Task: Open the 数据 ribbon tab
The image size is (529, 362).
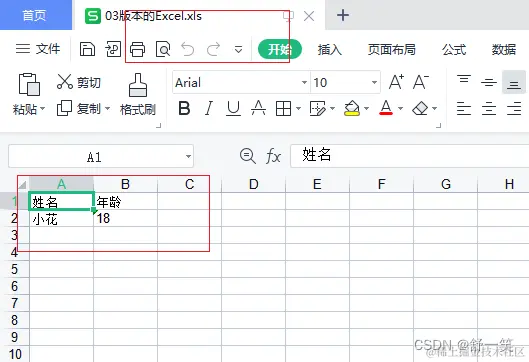Action: click(x=504, y=50)
